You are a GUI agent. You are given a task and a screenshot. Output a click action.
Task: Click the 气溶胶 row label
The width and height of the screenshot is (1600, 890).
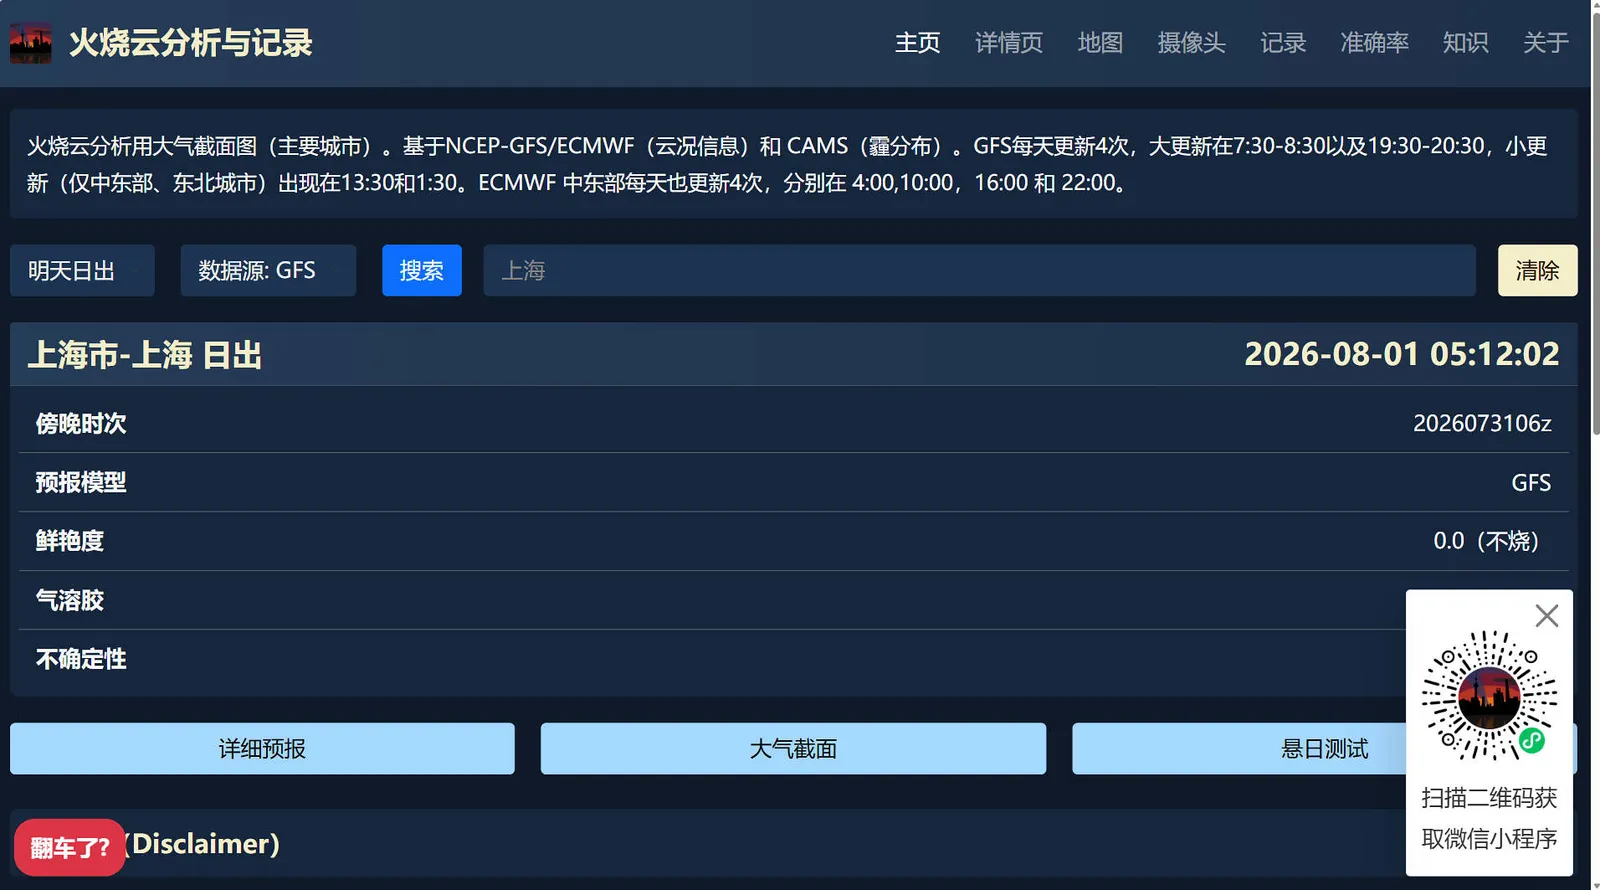70,600
